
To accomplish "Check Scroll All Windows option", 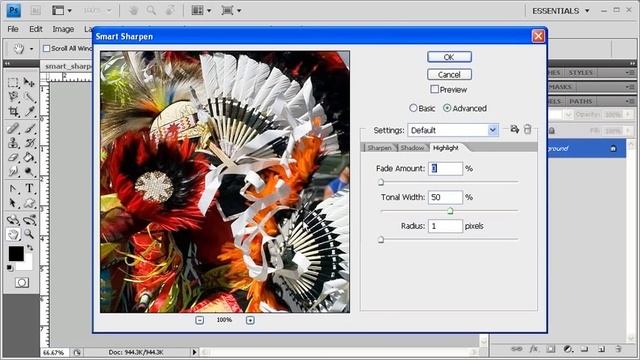I will pos(47,49).
